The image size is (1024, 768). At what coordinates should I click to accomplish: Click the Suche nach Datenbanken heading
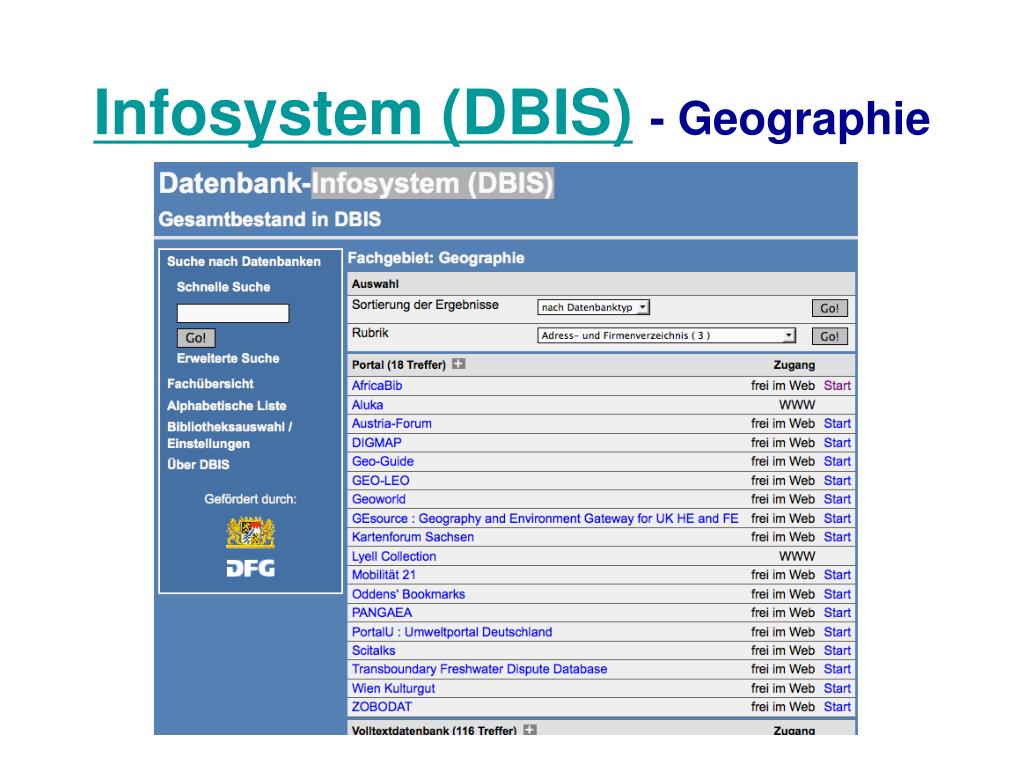244,261
